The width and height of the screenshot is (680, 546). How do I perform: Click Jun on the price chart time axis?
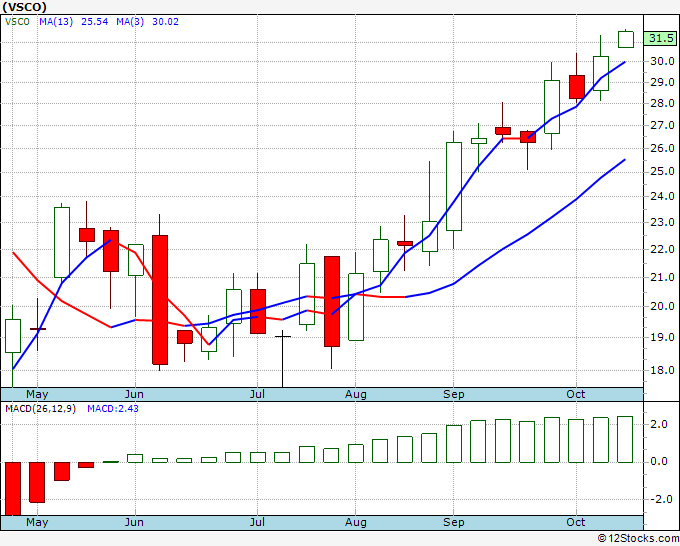tap(134, 394)
